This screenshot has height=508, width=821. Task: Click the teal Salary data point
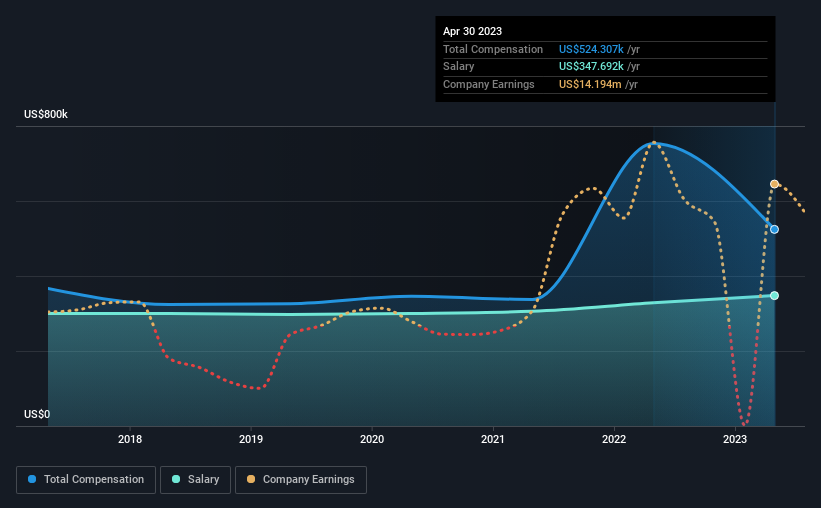(x=774, y=296)
